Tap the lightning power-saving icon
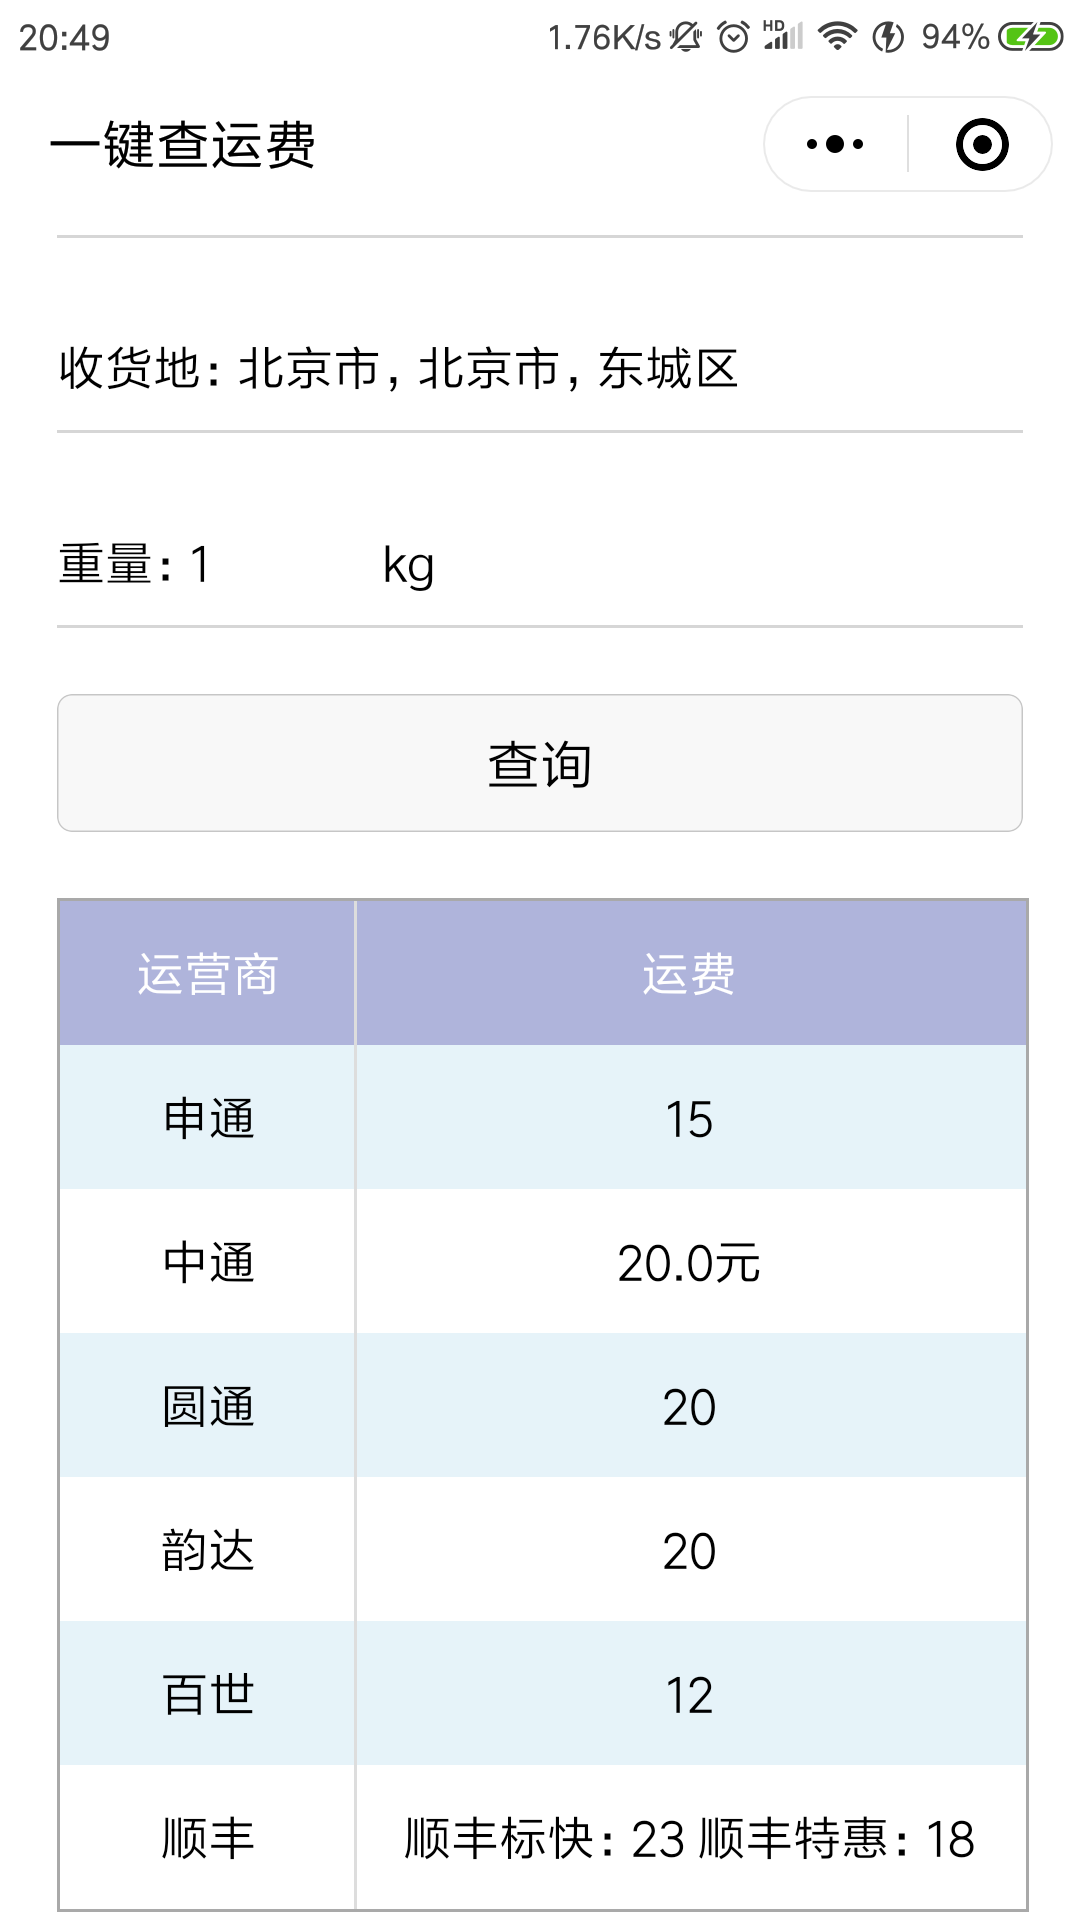The height and width of the screenshot is (1920, 1080). 888,38
